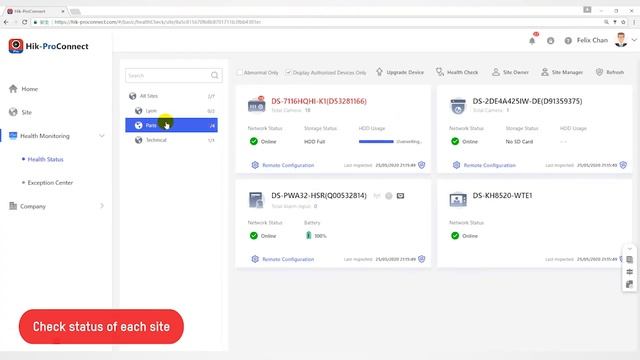Reload the browser page

pyautogui.click(x=24, y=22)
